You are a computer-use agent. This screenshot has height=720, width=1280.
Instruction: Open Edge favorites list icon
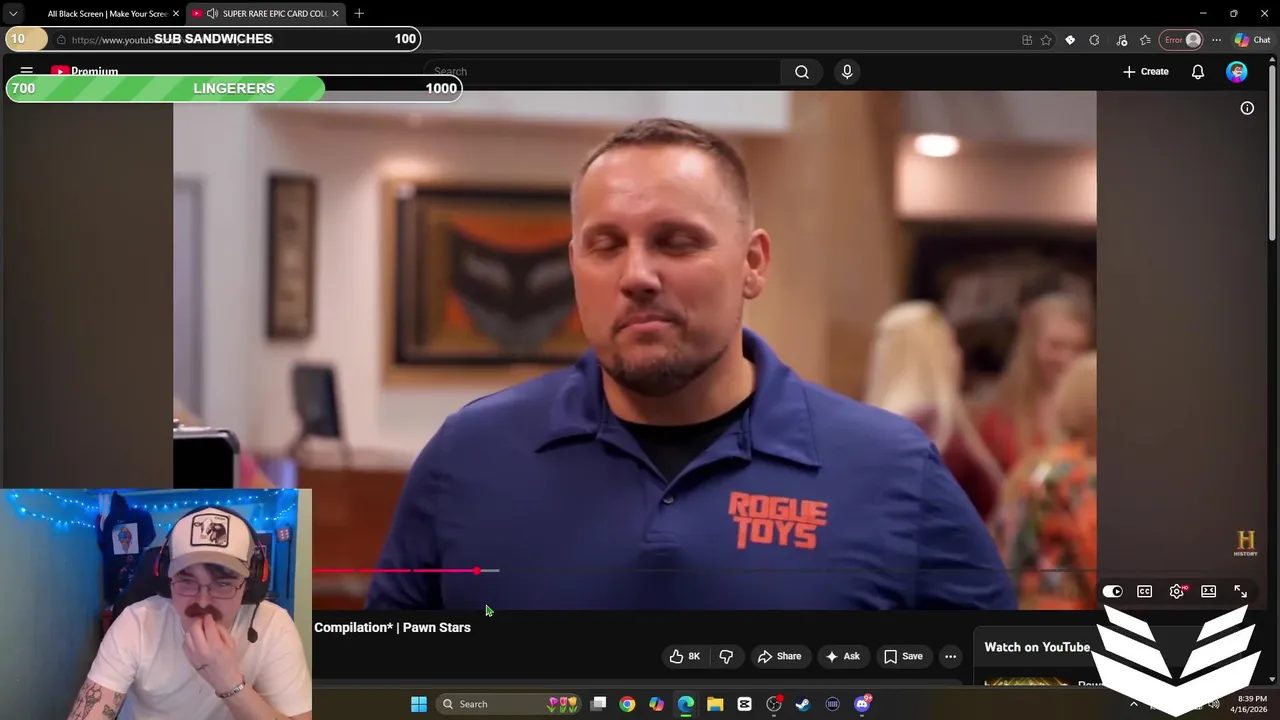pyautogui.click(x=1146, y=40)
